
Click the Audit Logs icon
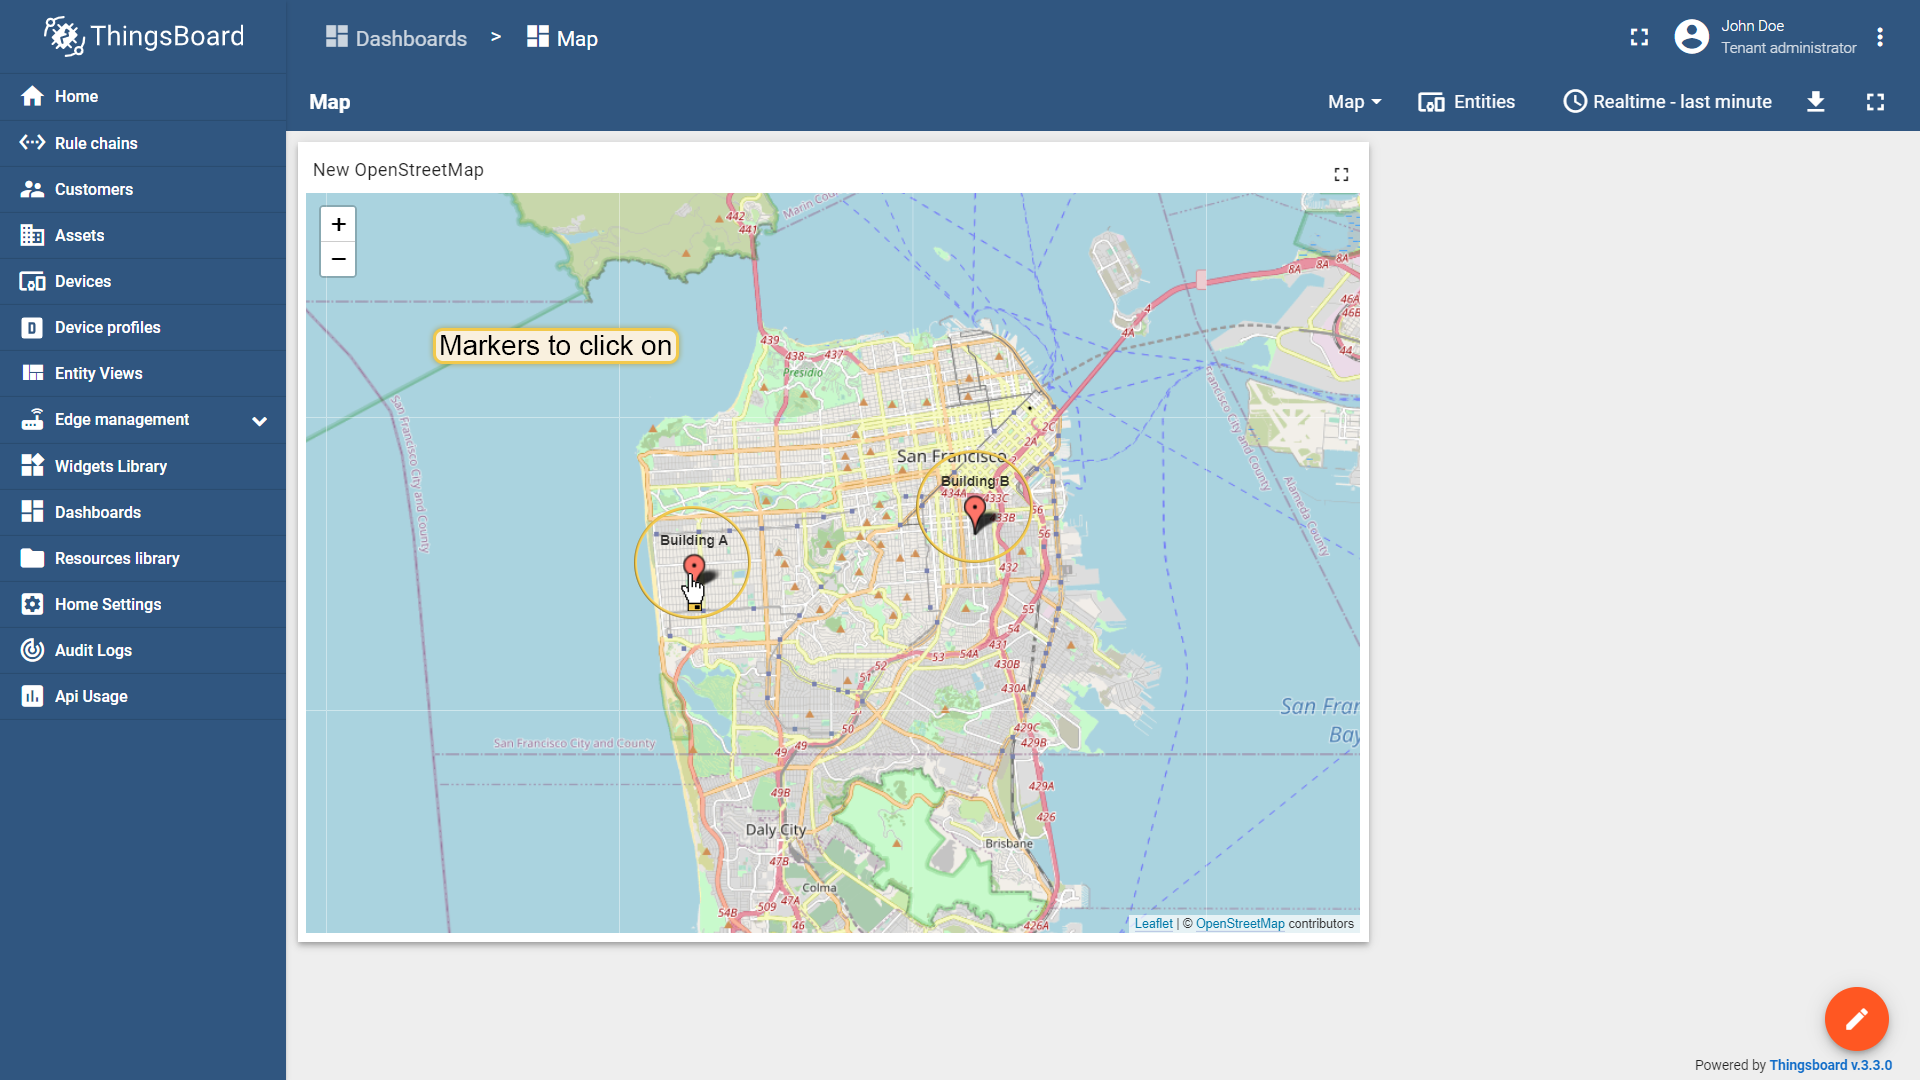[x=32, y=650]
